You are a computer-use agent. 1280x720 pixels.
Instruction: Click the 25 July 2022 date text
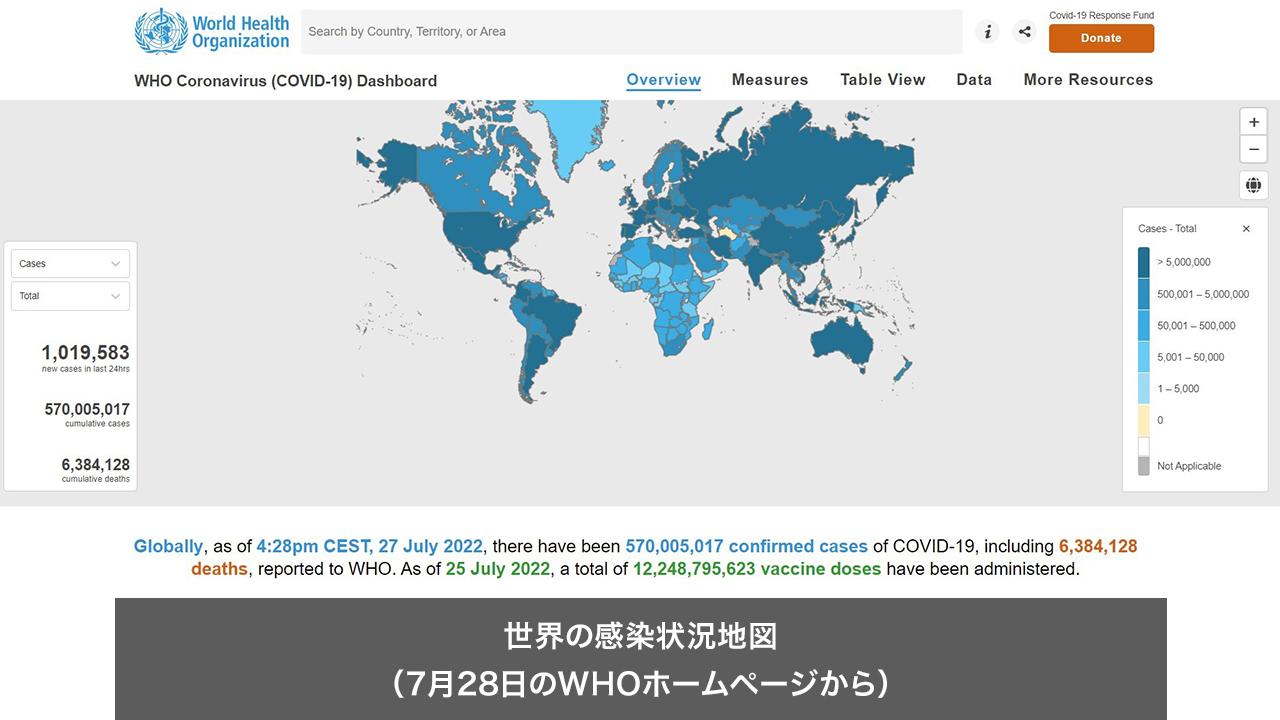(x=498, y=569)
